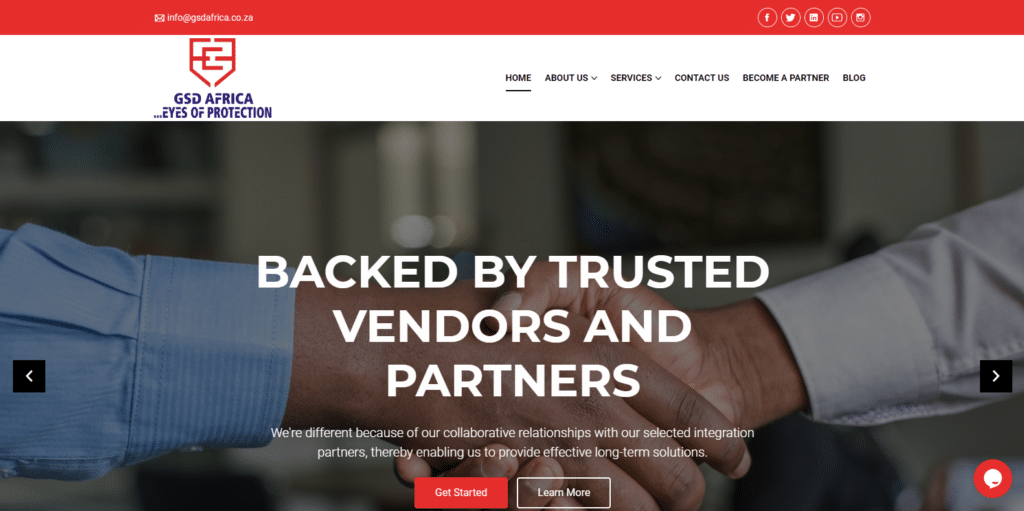Click the red Get Started button
The height and width of the screenshot is (511, 1024).
coord(461,493)
